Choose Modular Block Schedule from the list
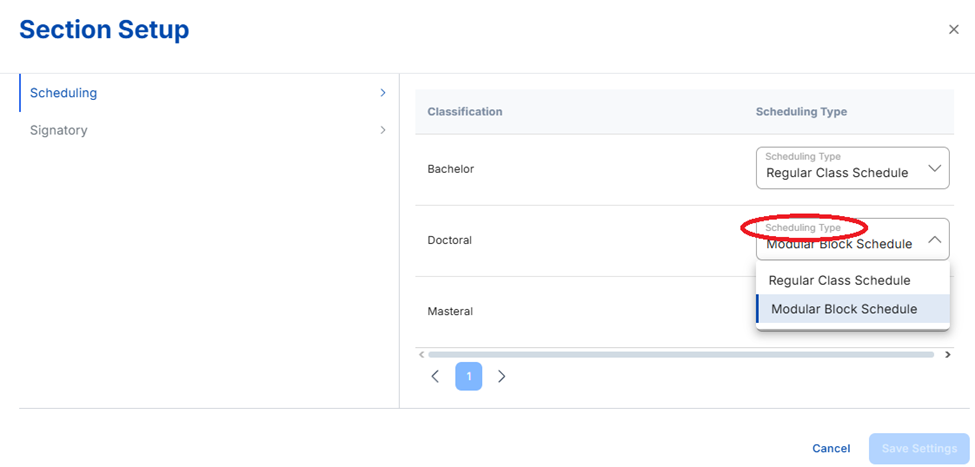The height and width of the screenshot is (467, 975). click(x=844, y=309)
